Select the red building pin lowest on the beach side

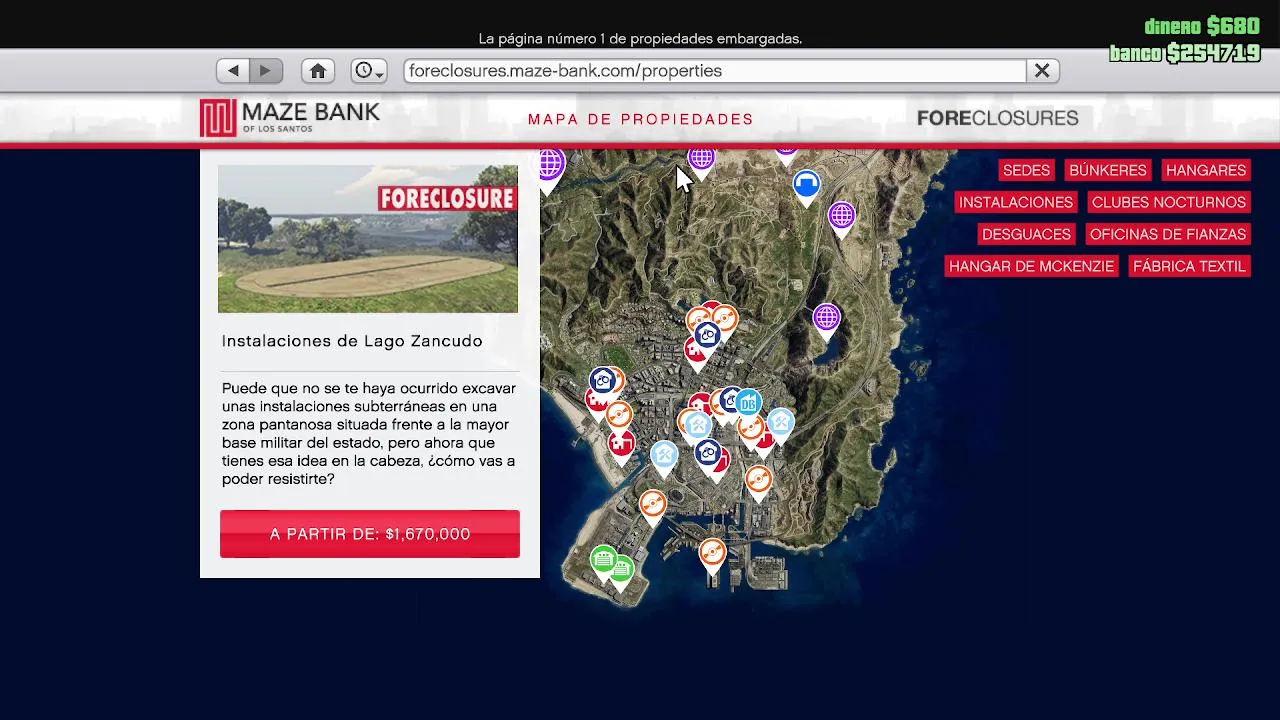(x=621, y=445)
